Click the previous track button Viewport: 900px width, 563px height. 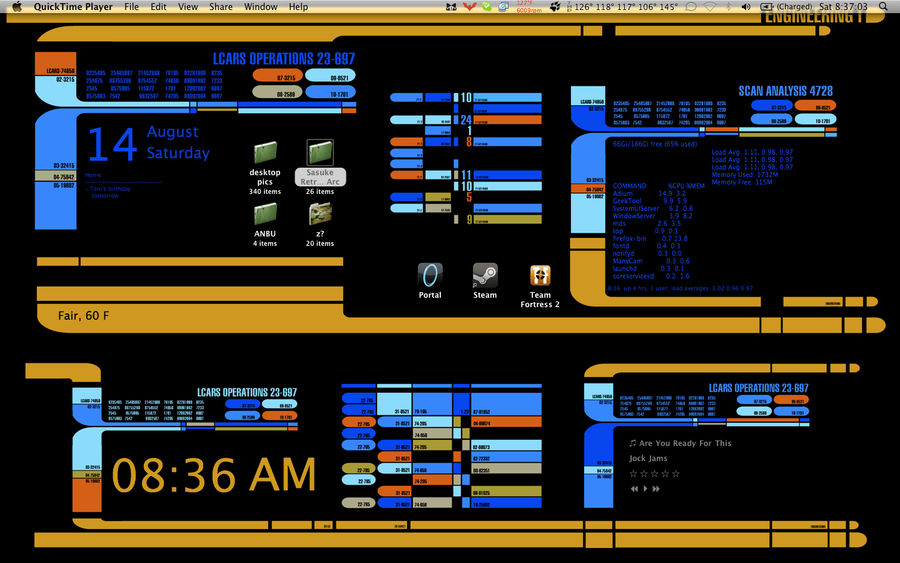pyautogui.click(x=634, y=489)
